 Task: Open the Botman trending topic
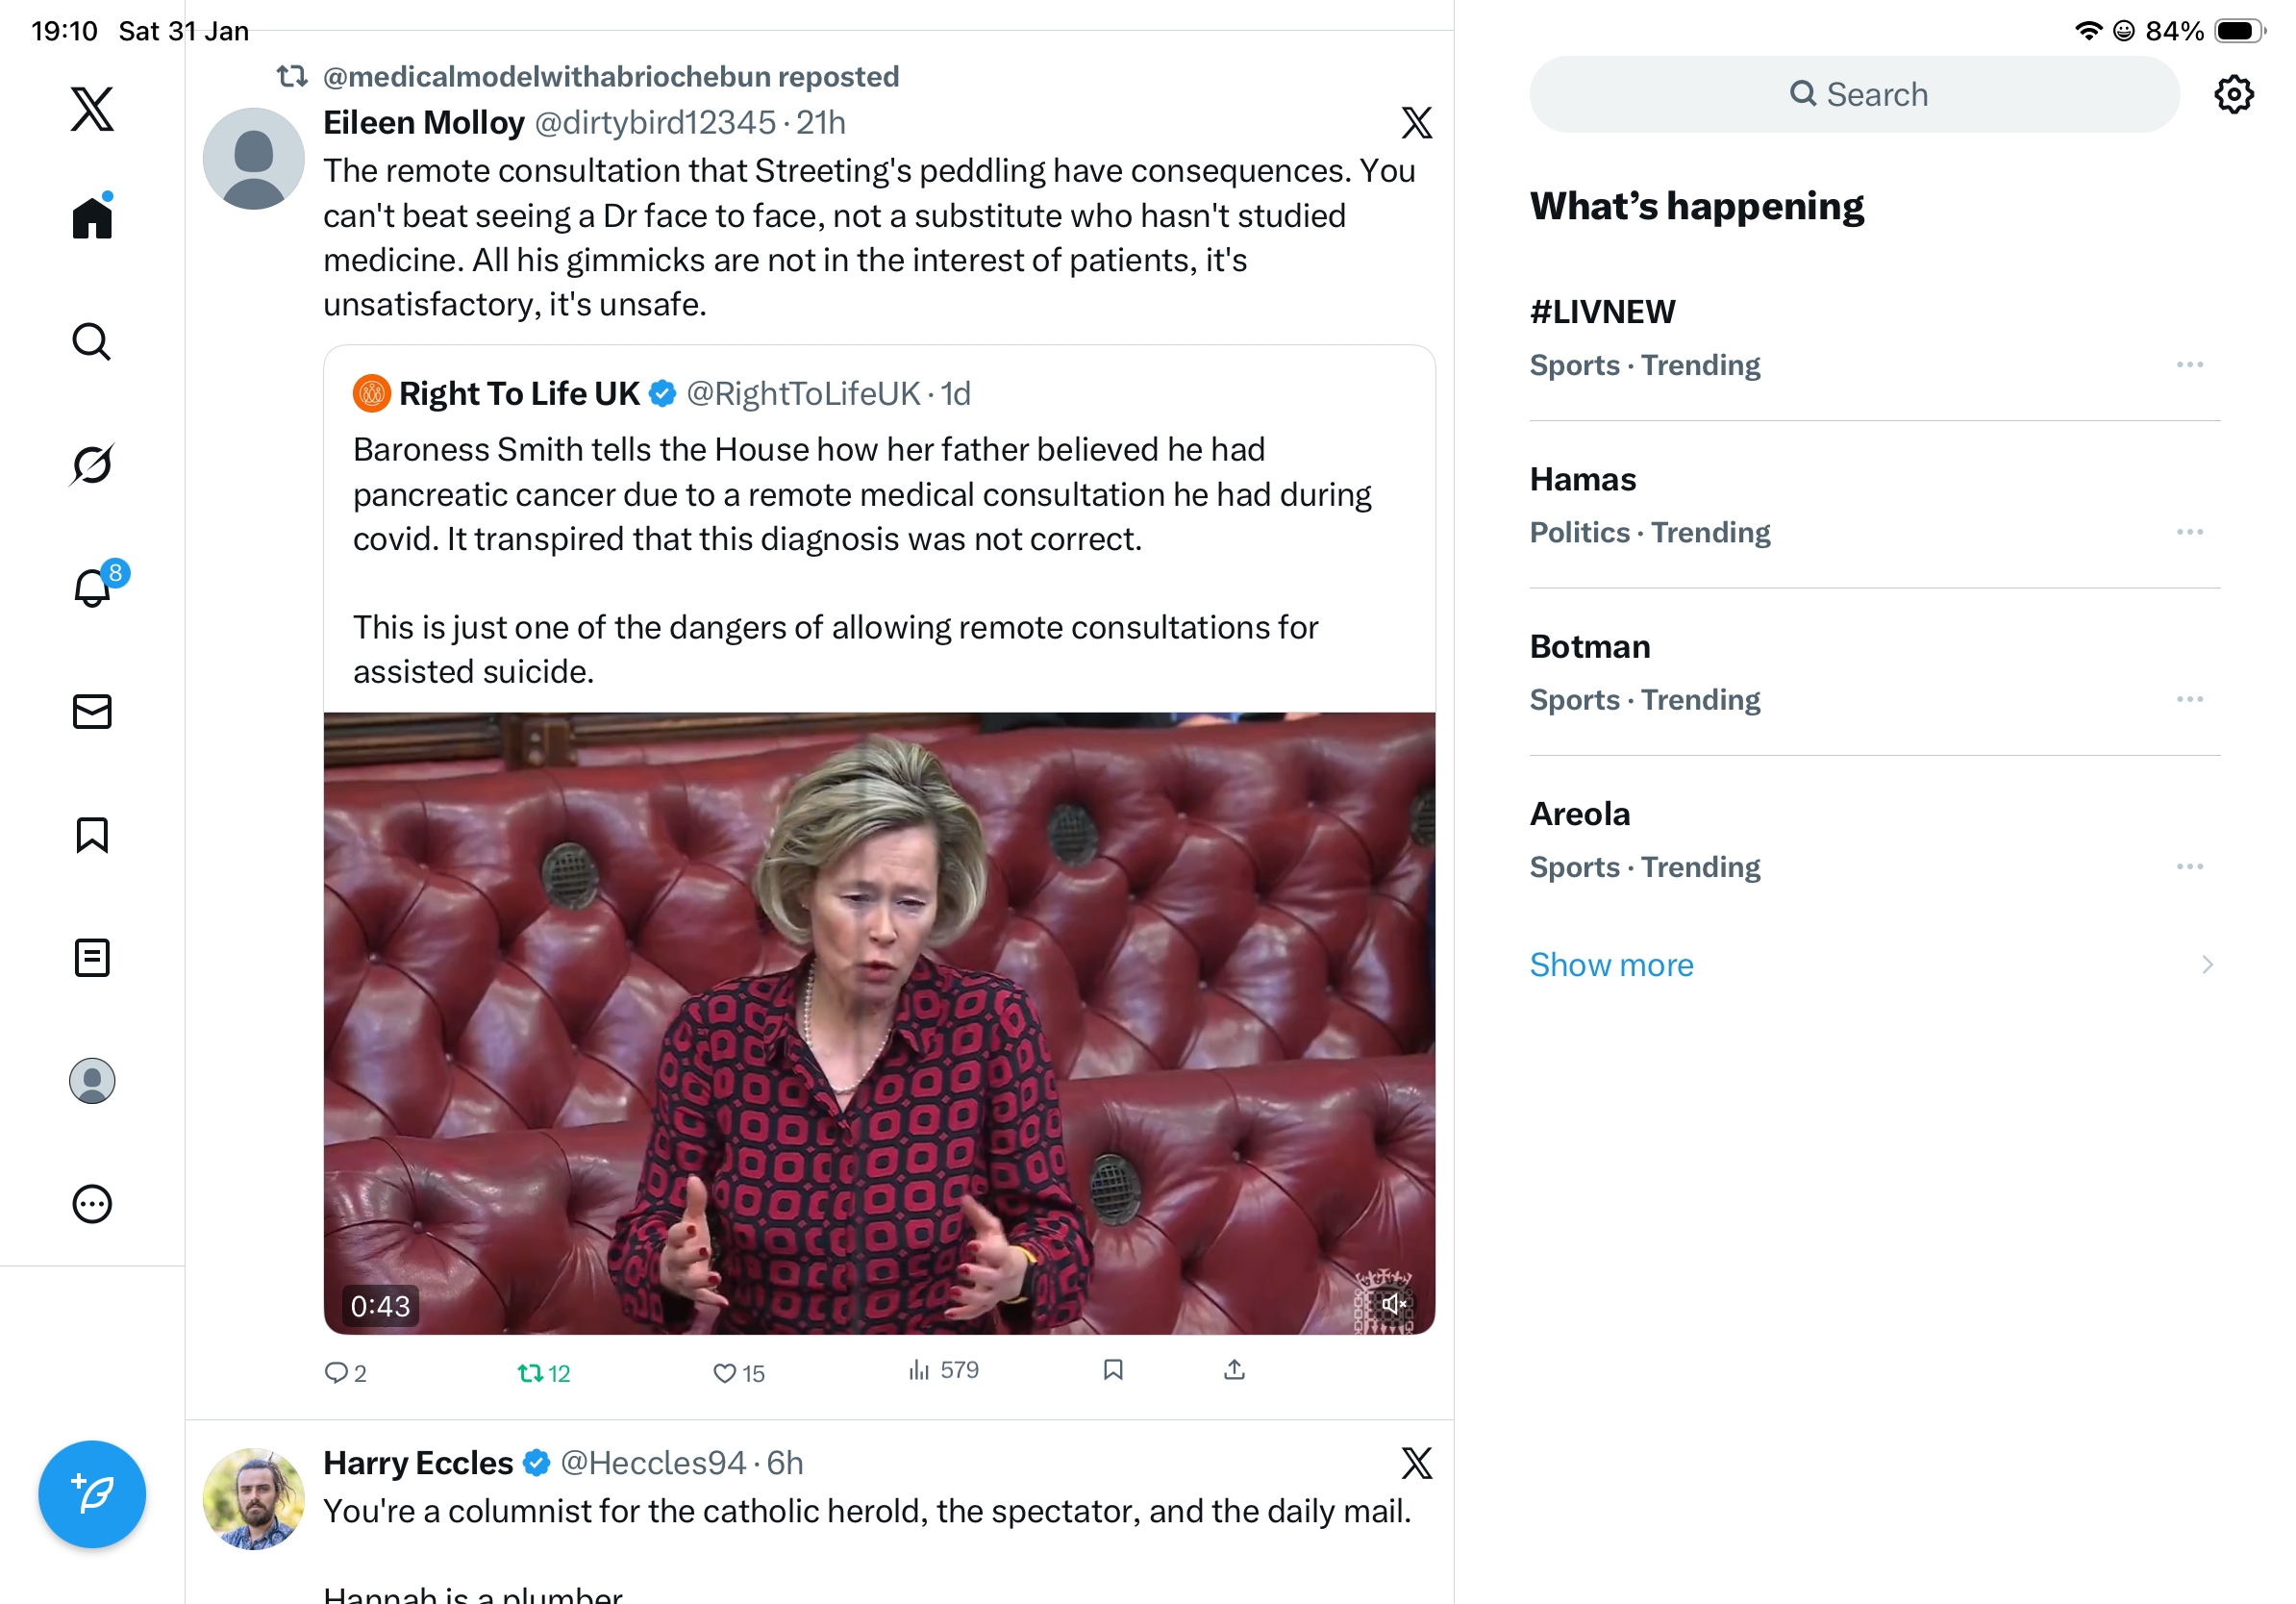pos(1589,647)
